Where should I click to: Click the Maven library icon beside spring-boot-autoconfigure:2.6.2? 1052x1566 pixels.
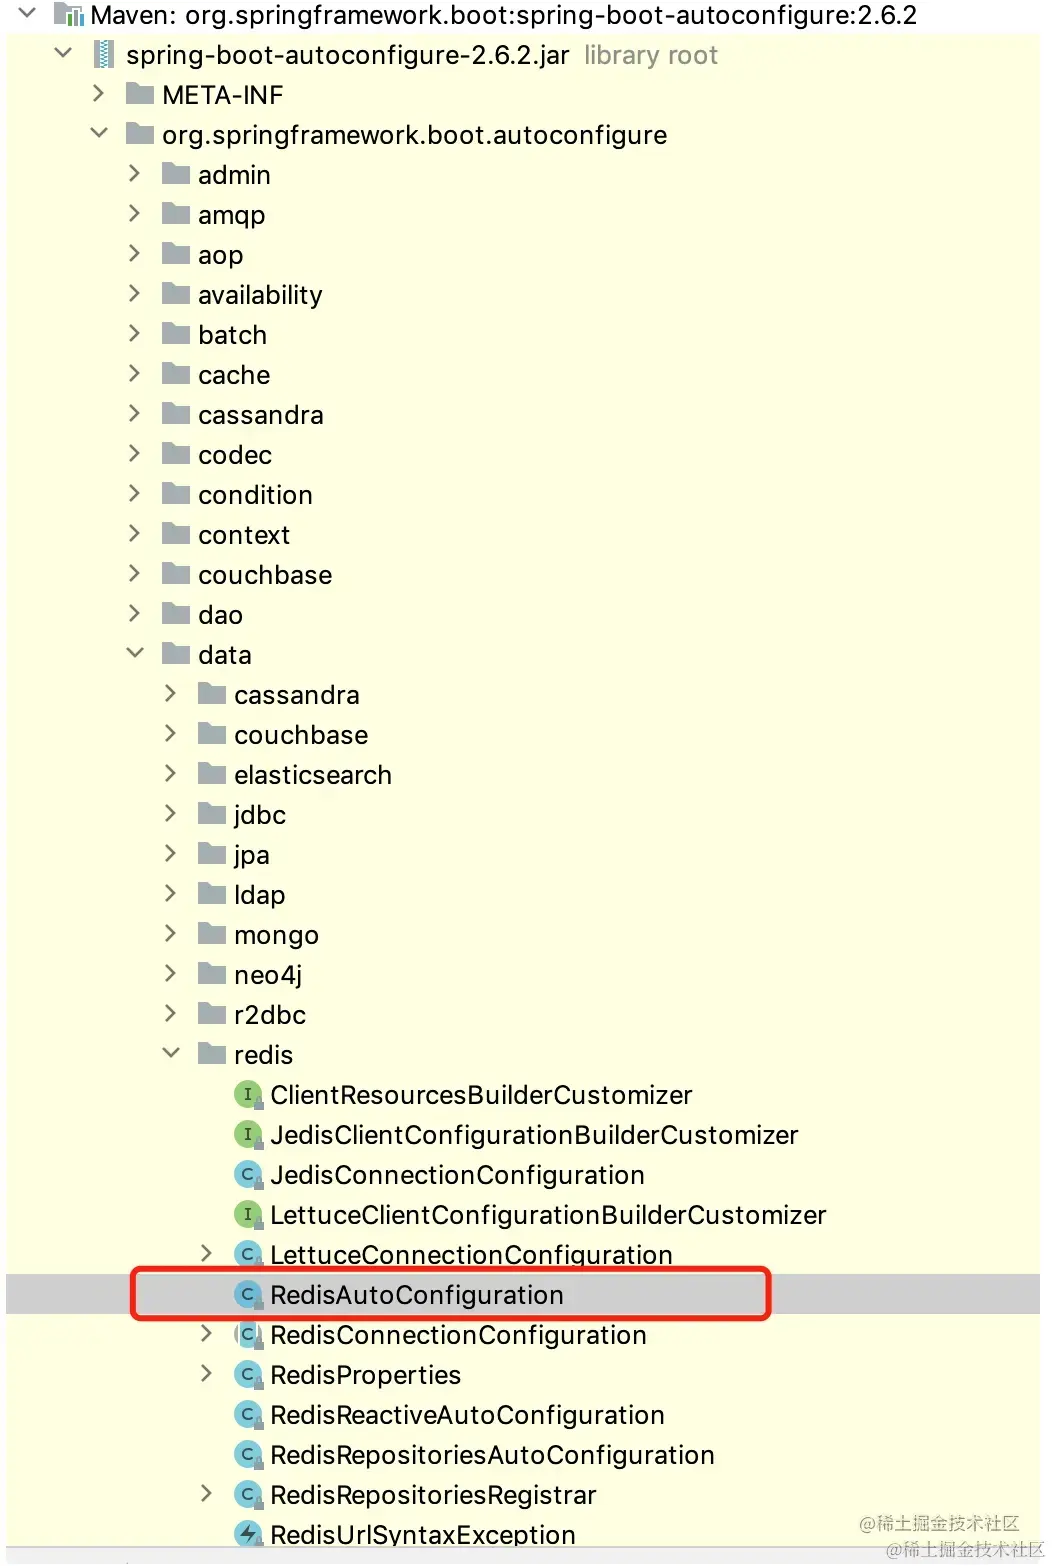click(x=70, y=15)
